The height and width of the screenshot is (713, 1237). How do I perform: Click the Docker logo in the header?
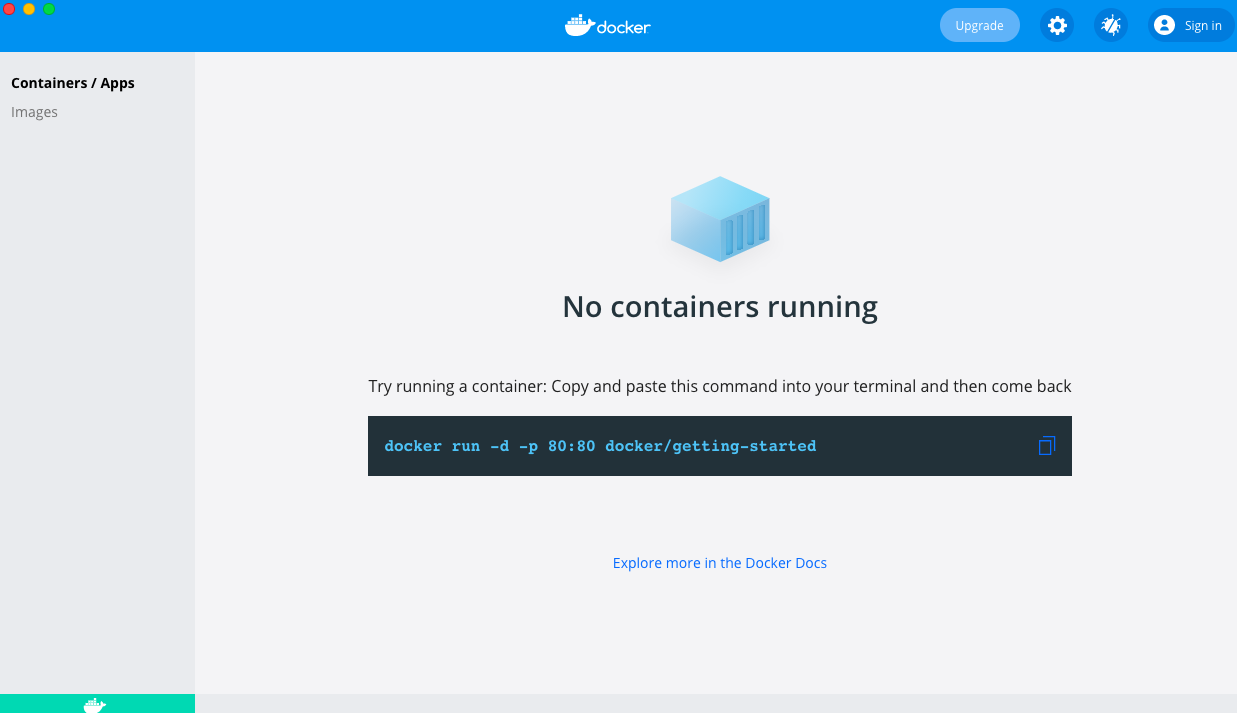coord(608,26)
